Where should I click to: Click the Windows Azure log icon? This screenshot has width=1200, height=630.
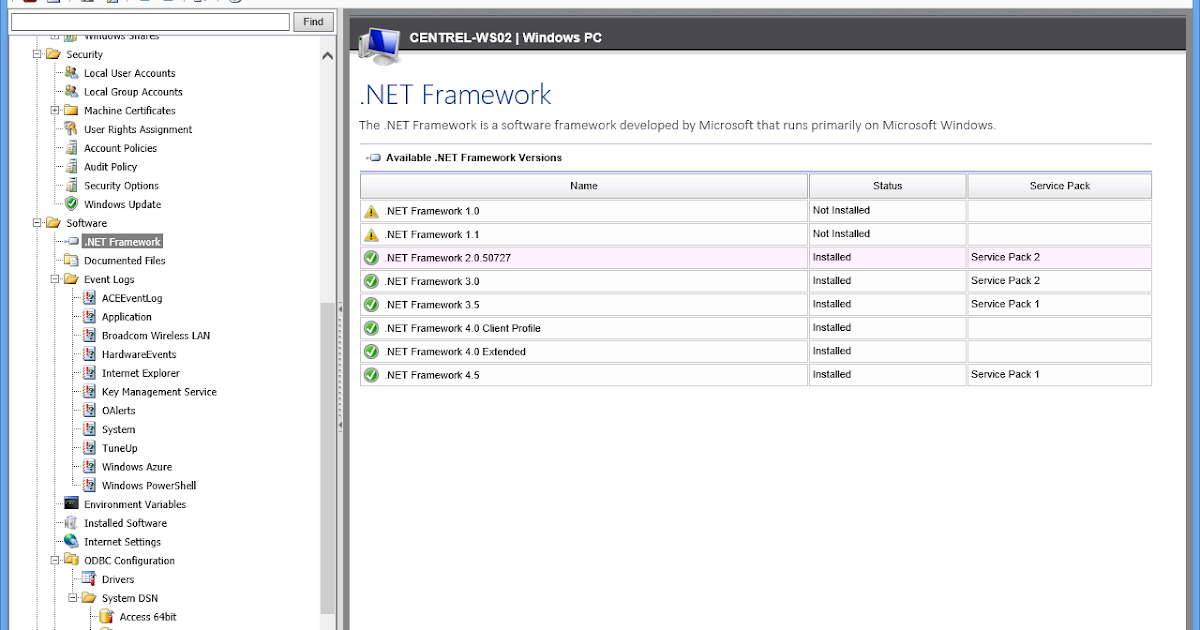point(89,467)
